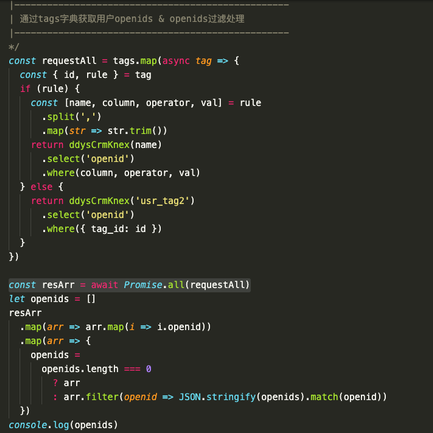Click the Chinese comment mentioning tags and openids

[132, 19]
